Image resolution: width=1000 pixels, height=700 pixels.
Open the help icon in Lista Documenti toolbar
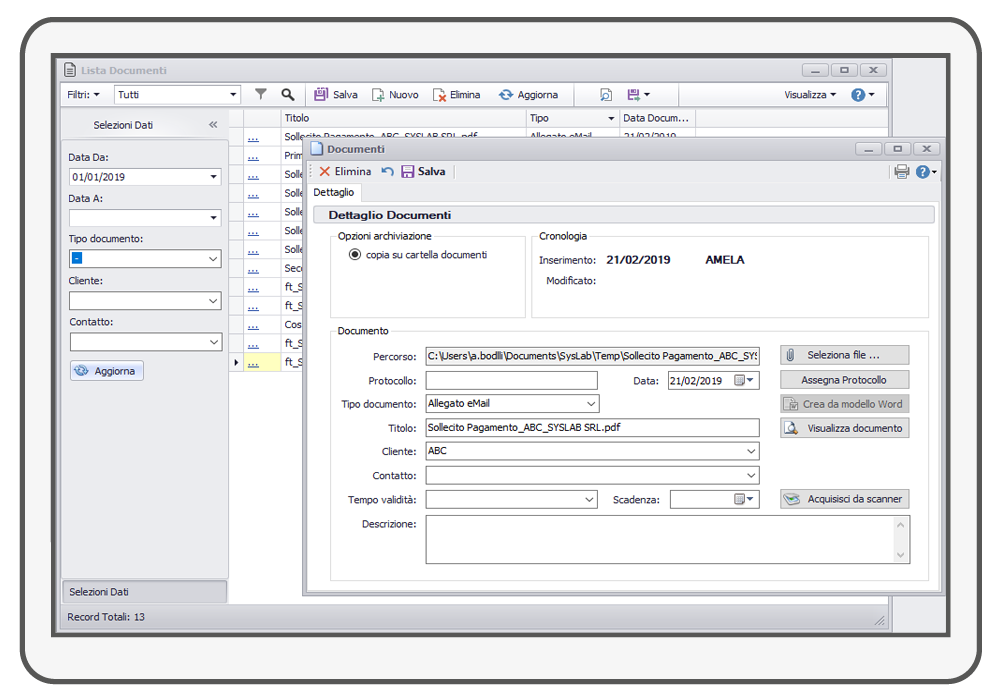858,95
